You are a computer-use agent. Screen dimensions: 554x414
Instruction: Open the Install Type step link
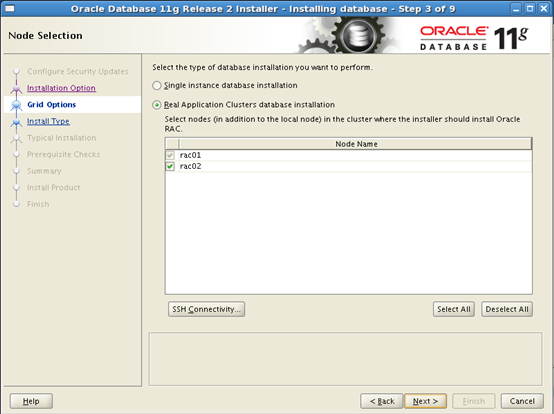(48, 121)
